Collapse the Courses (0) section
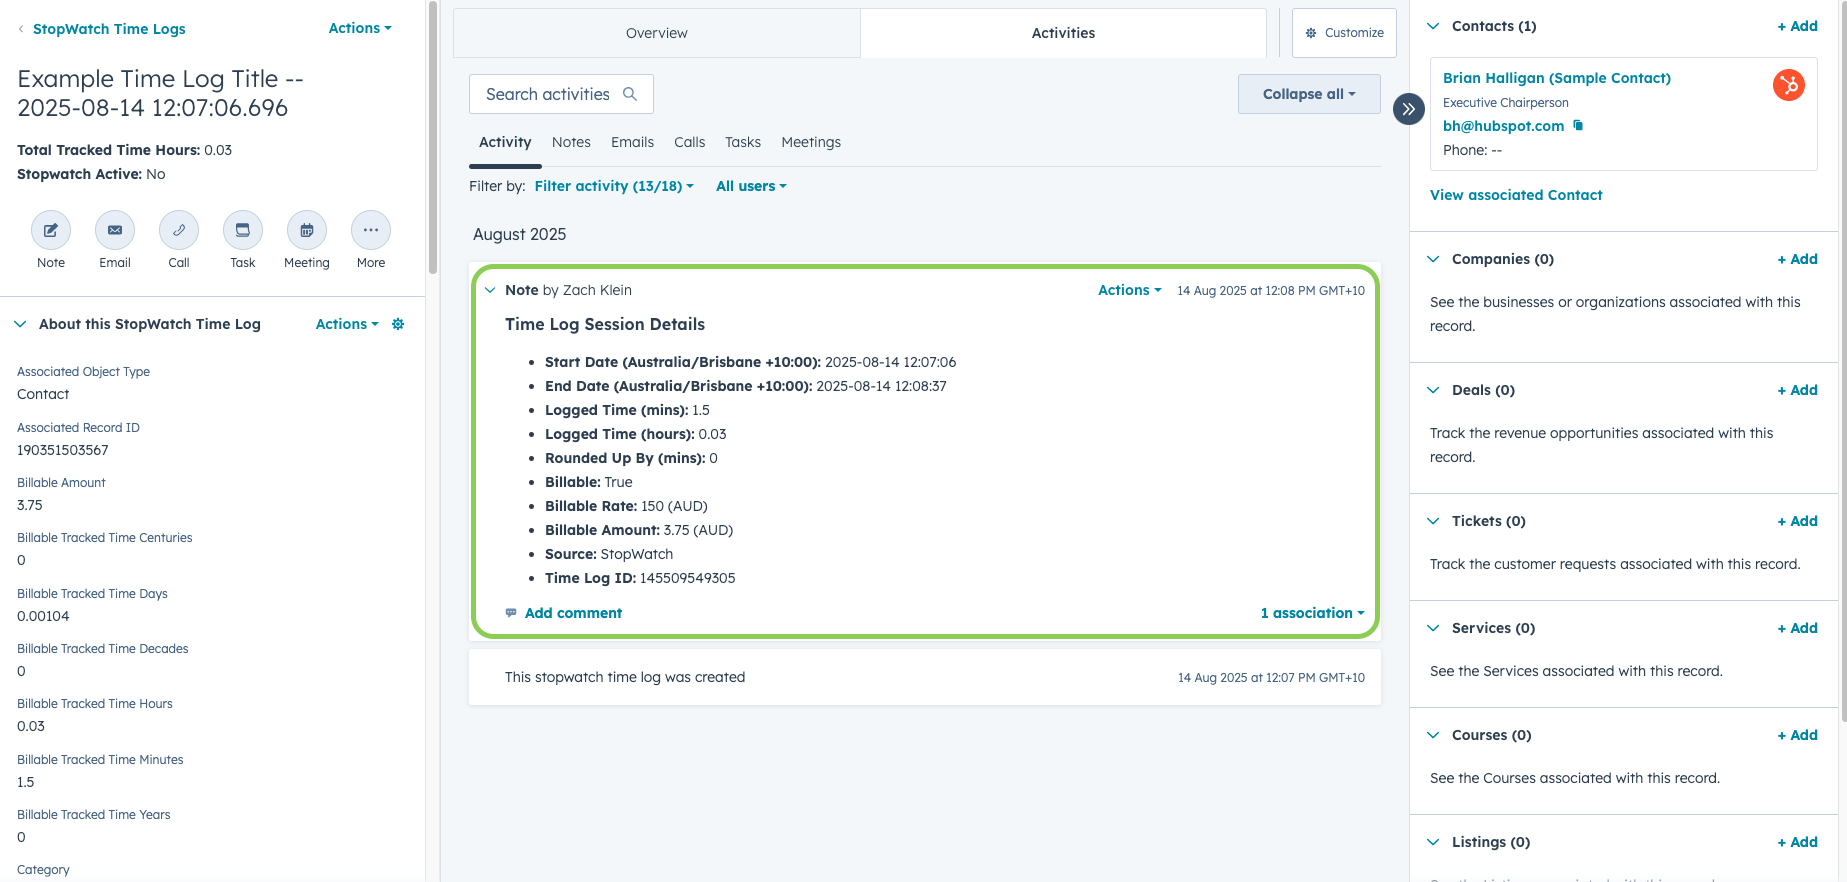The width and height of the screenshot is (1847, 882). [1433, 735]
